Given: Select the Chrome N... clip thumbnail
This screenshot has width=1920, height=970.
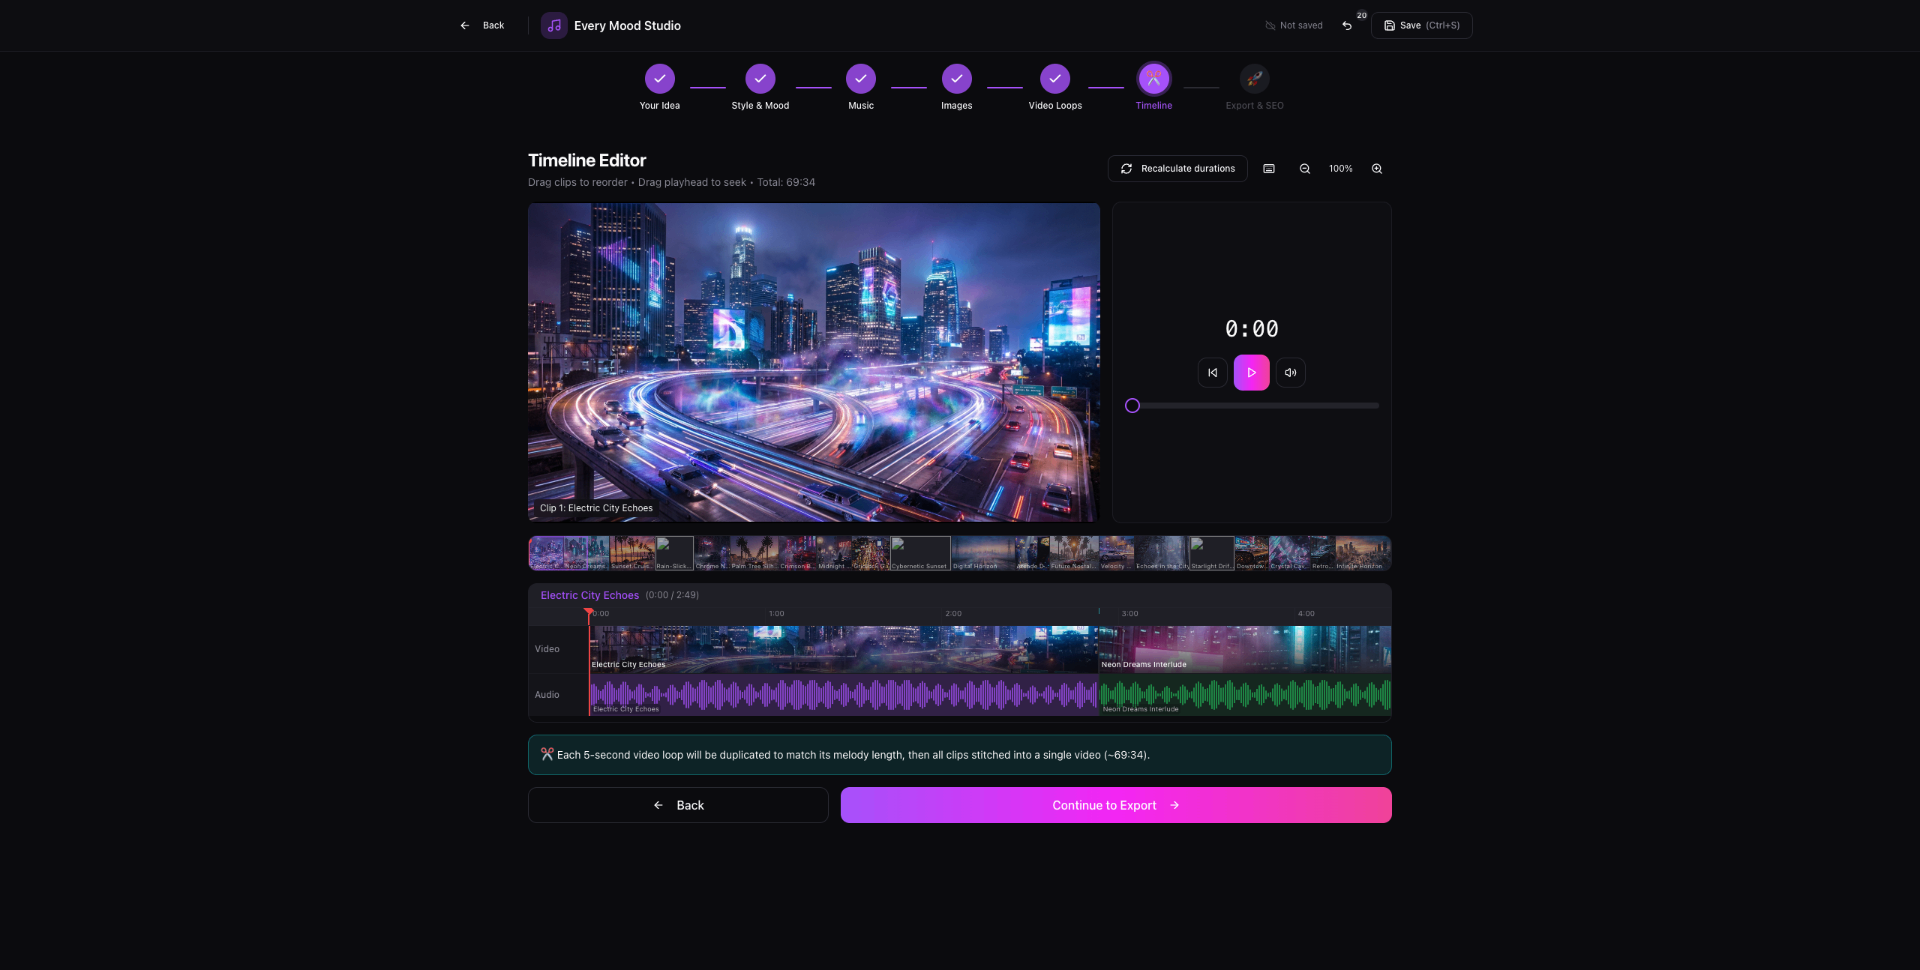Looking at the screenshot, I should [712, 553].
